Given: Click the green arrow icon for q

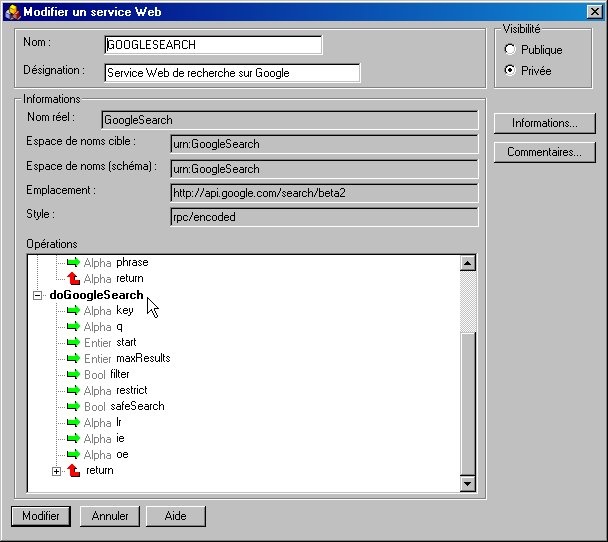Looking at the screenshot, I should [x=73, y=326].
